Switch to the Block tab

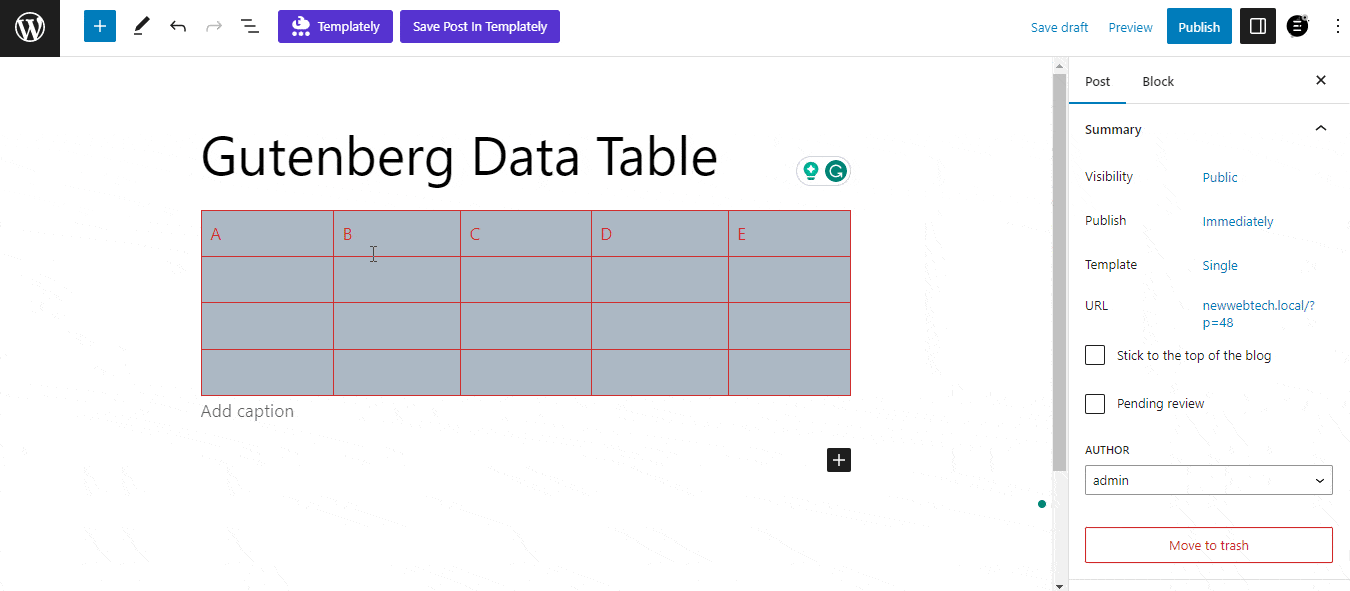(x=1158, y=81)
